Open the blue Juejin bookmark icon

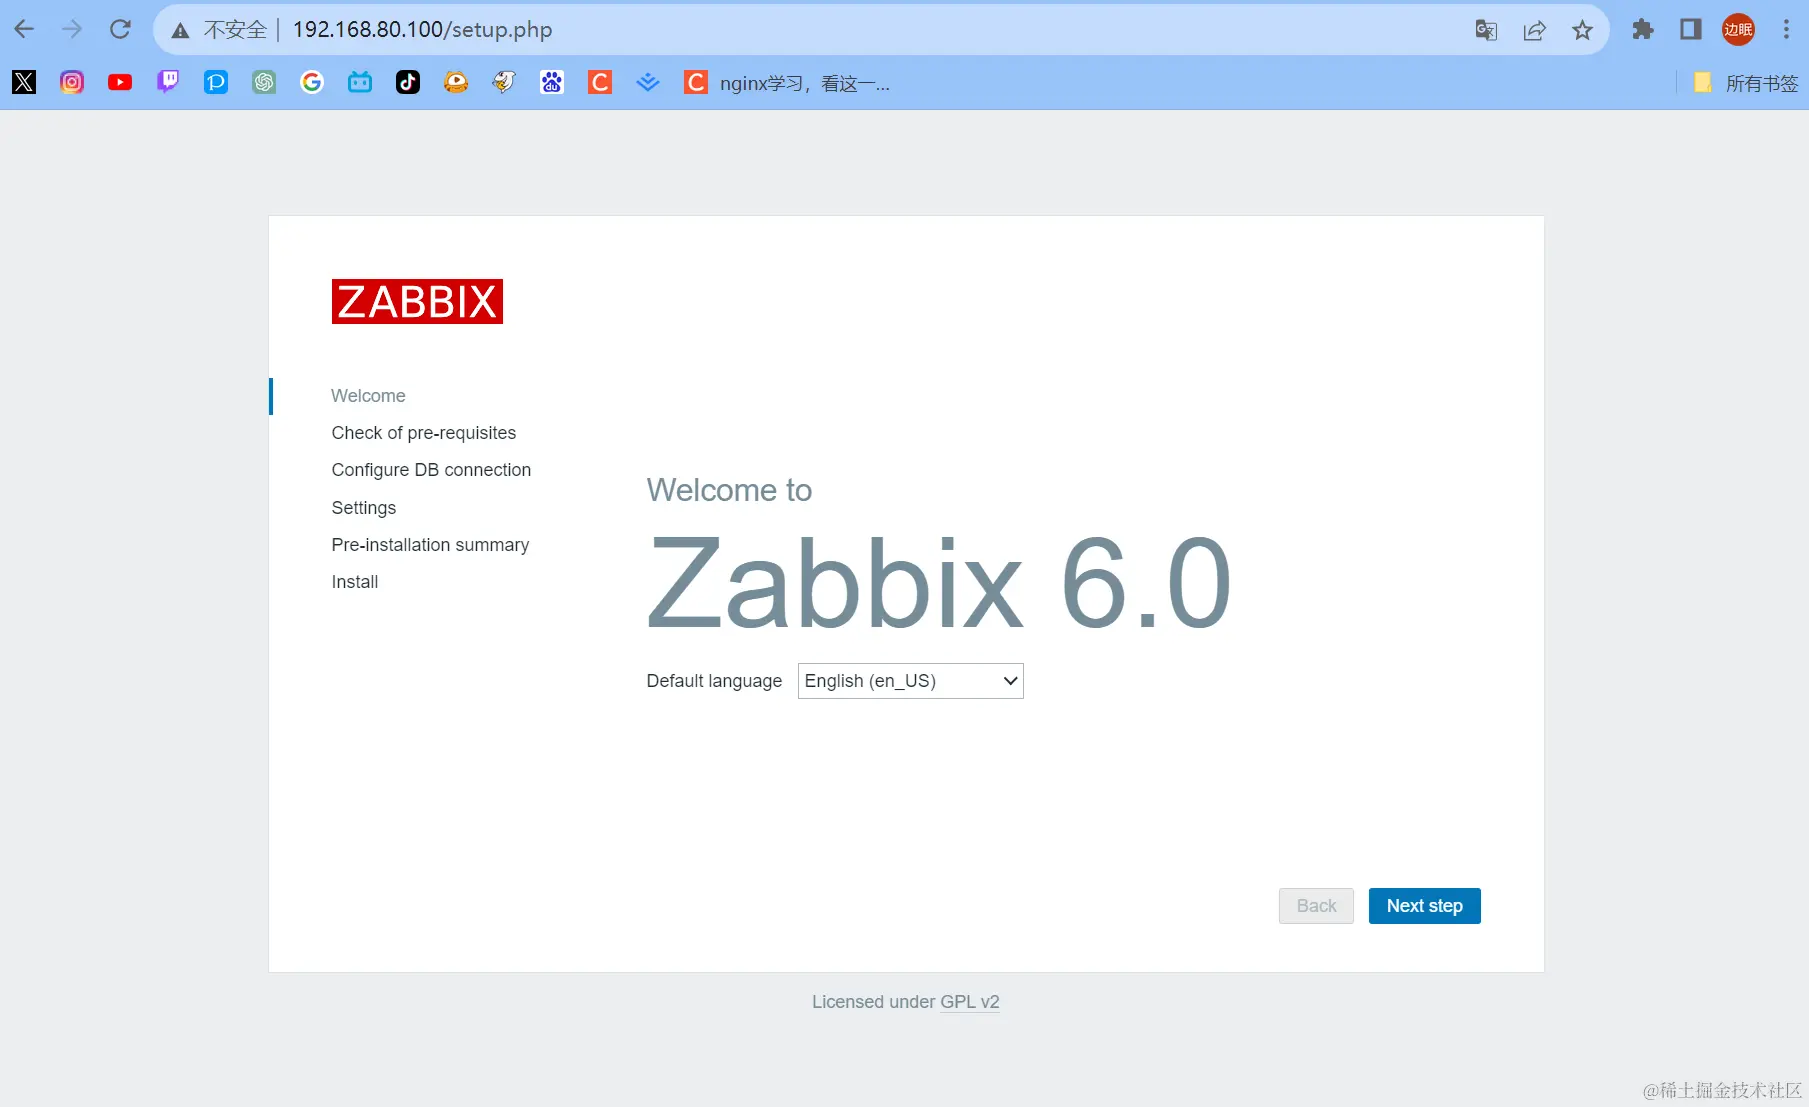click(x=648, y=82)
